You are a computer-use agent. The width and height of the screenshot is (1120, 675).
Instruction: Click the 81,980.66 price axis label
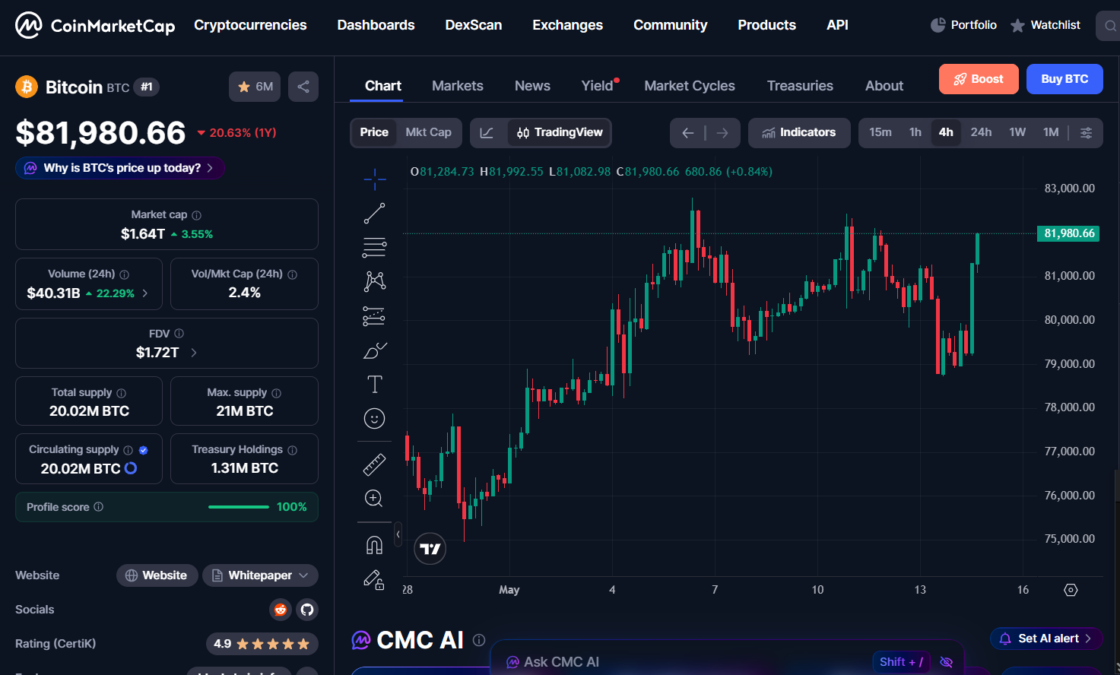pyautogui.click(x=1069, y=234)
